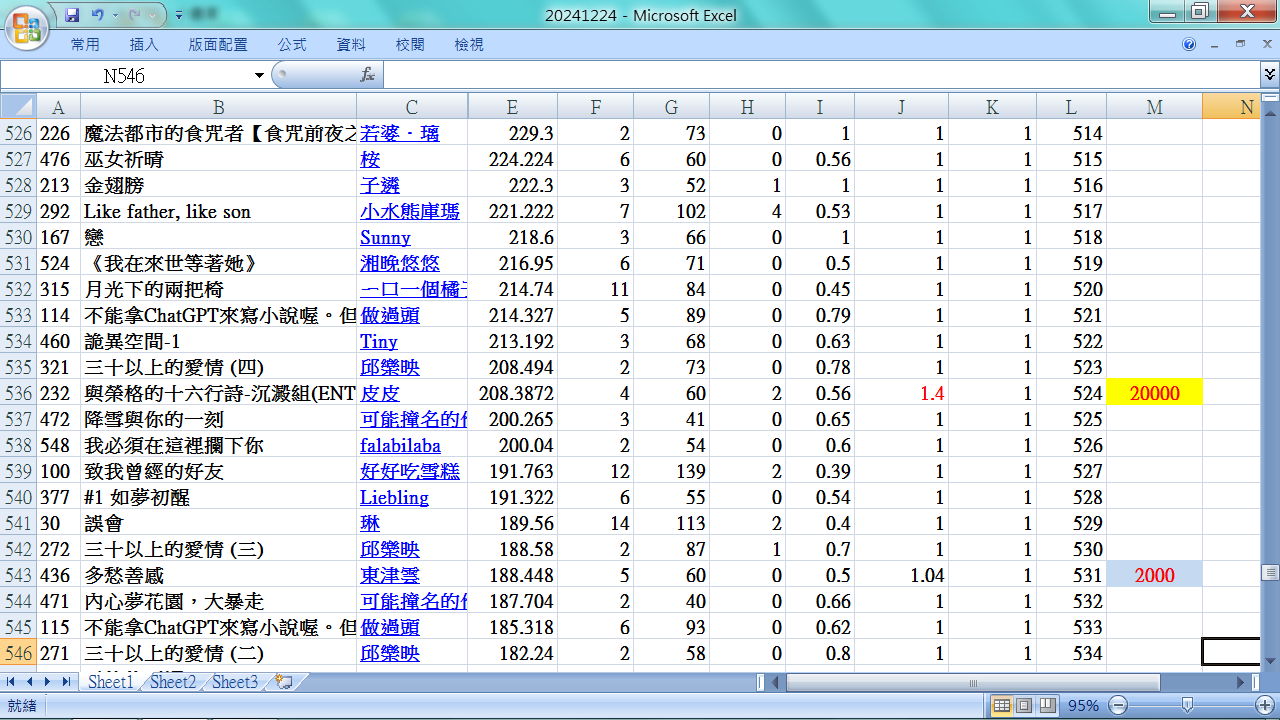
Task: Open the 常用 ribbon tab
Action: tap(85, 45)
